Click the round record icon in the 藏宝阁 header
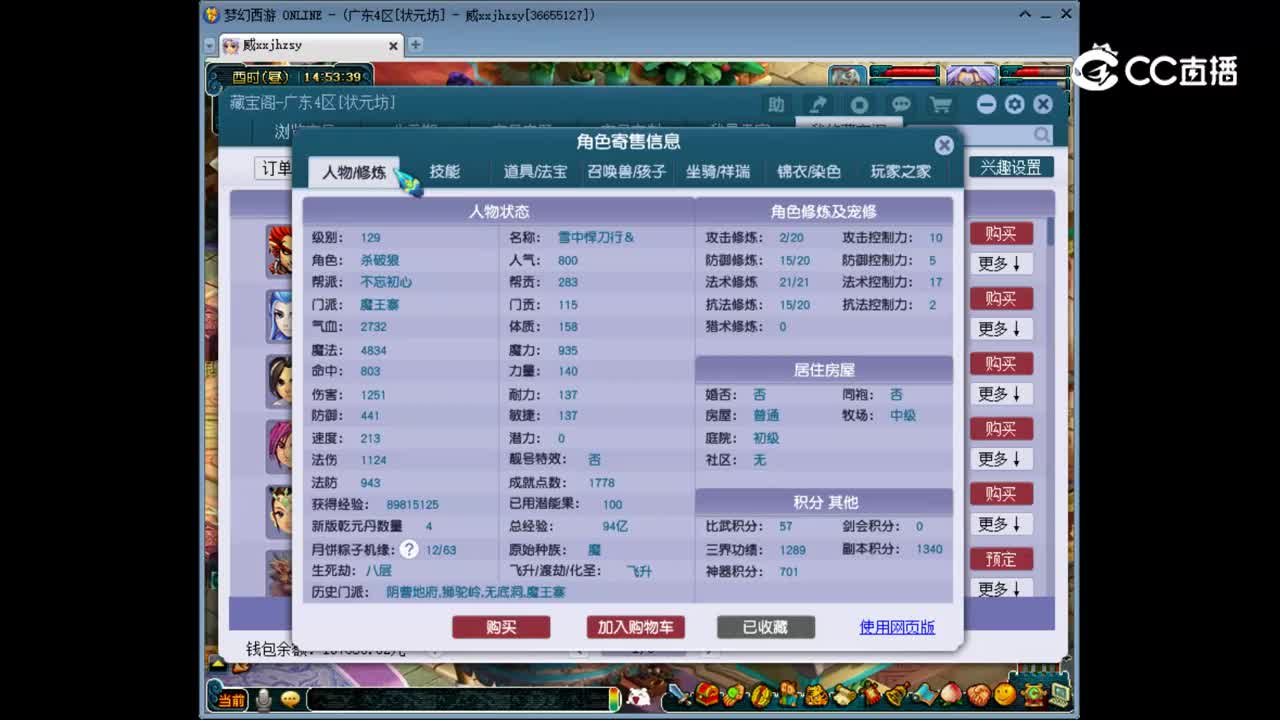Viewport: 1280px width, 720px height. pos(859,104)
